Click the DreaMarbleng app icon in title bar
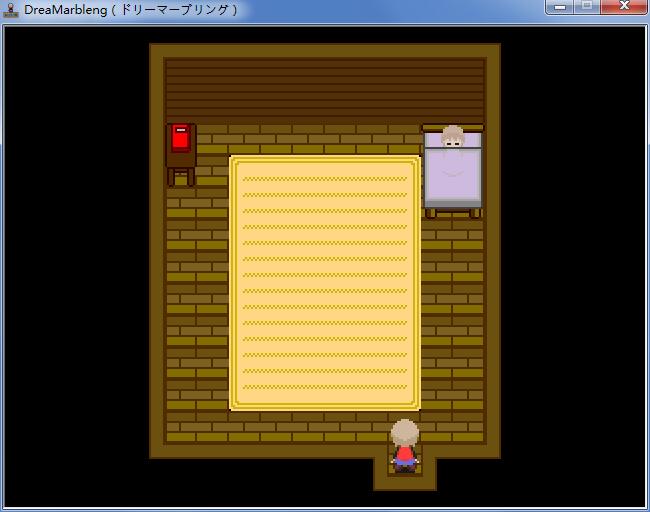 [11, 10]
